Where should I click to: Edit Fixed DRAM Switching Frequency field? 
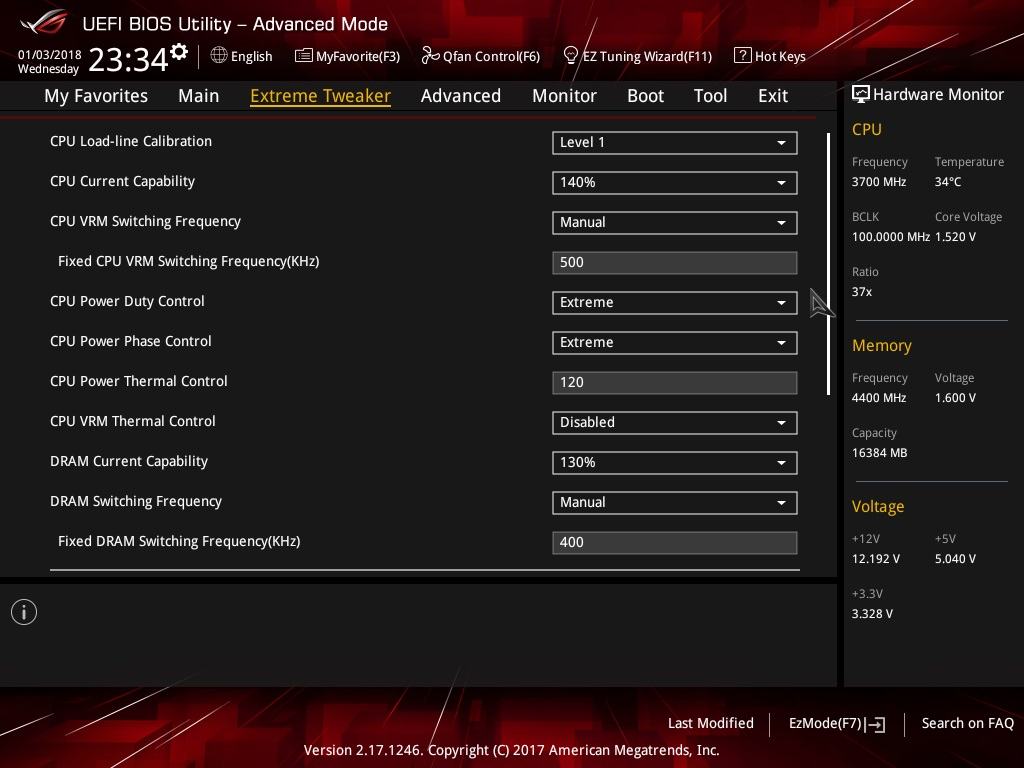(675, 542)
